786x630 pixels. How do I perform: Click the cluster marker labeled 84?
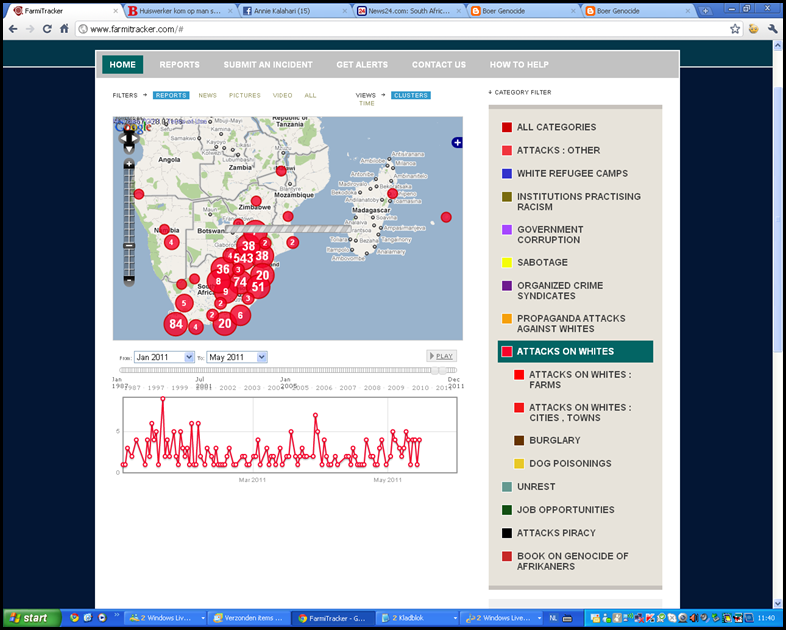click(x=176, y=323)
